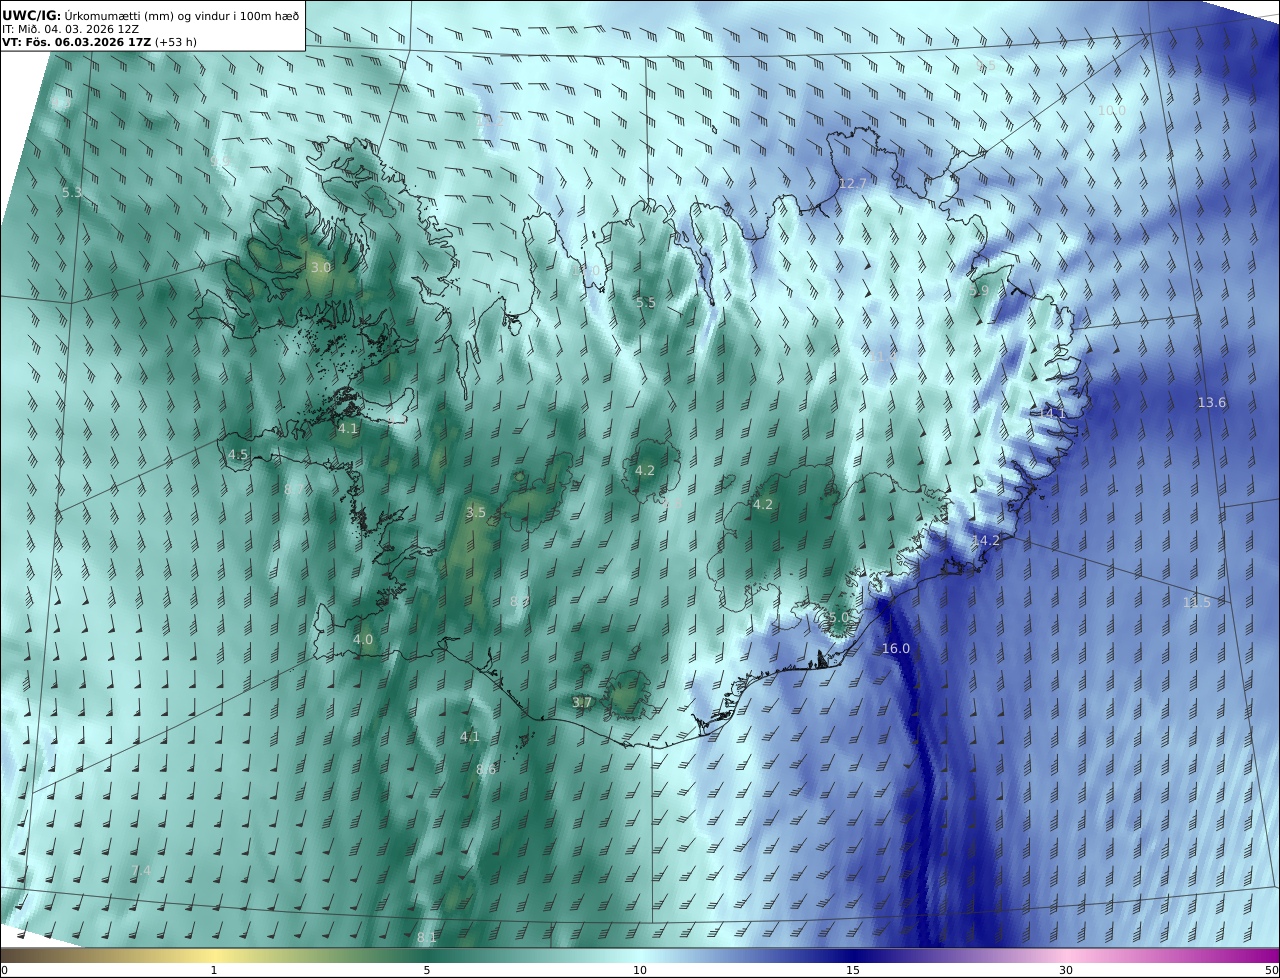Click the '30' tick on the color scale
Screen dimensions: 1280x978
click(1066, 971)
